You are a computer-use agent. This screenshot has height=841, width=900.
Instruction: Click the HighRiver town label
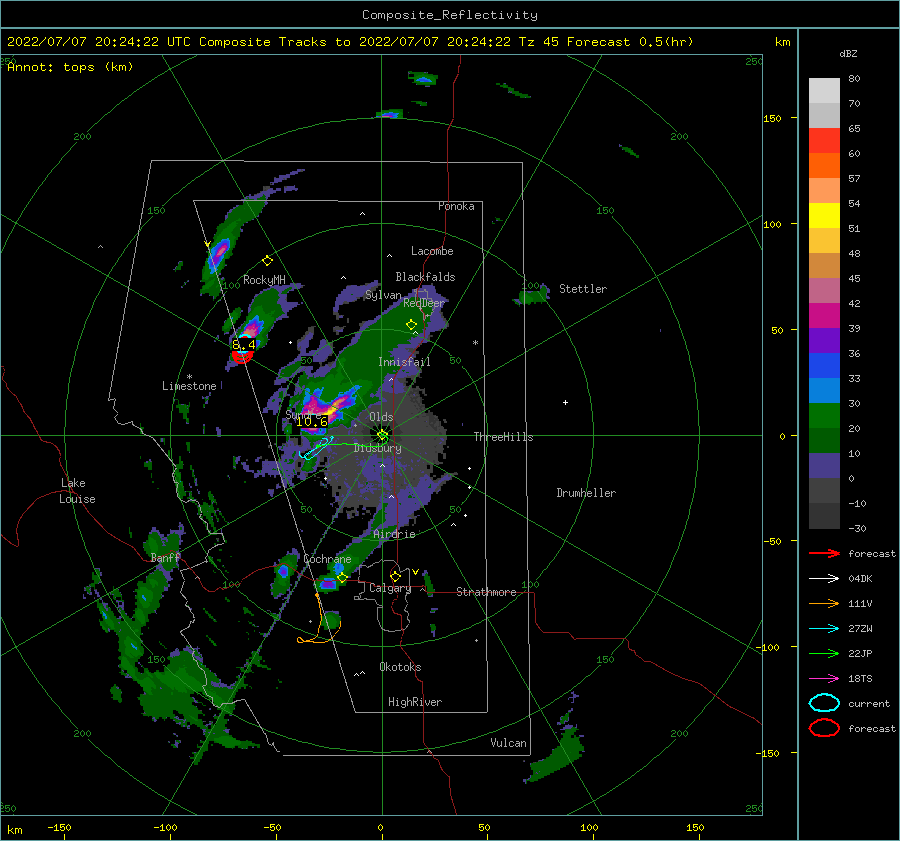click(415, 702)
